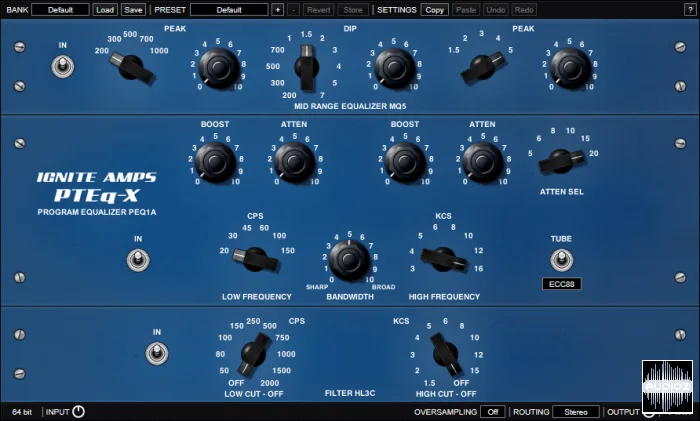
Task: Click the 20 mark on ATTEN SEL
Action: click(594, 153)
